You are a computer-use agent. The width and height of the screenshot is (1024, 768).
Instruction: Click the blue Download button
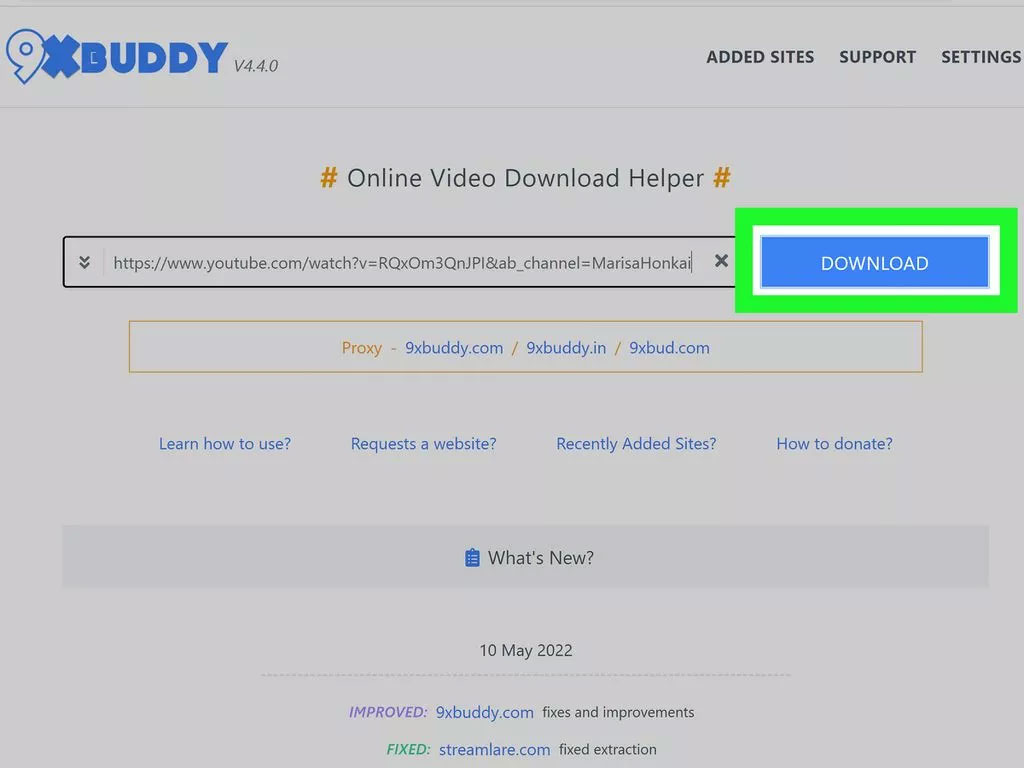pos(874,263)
